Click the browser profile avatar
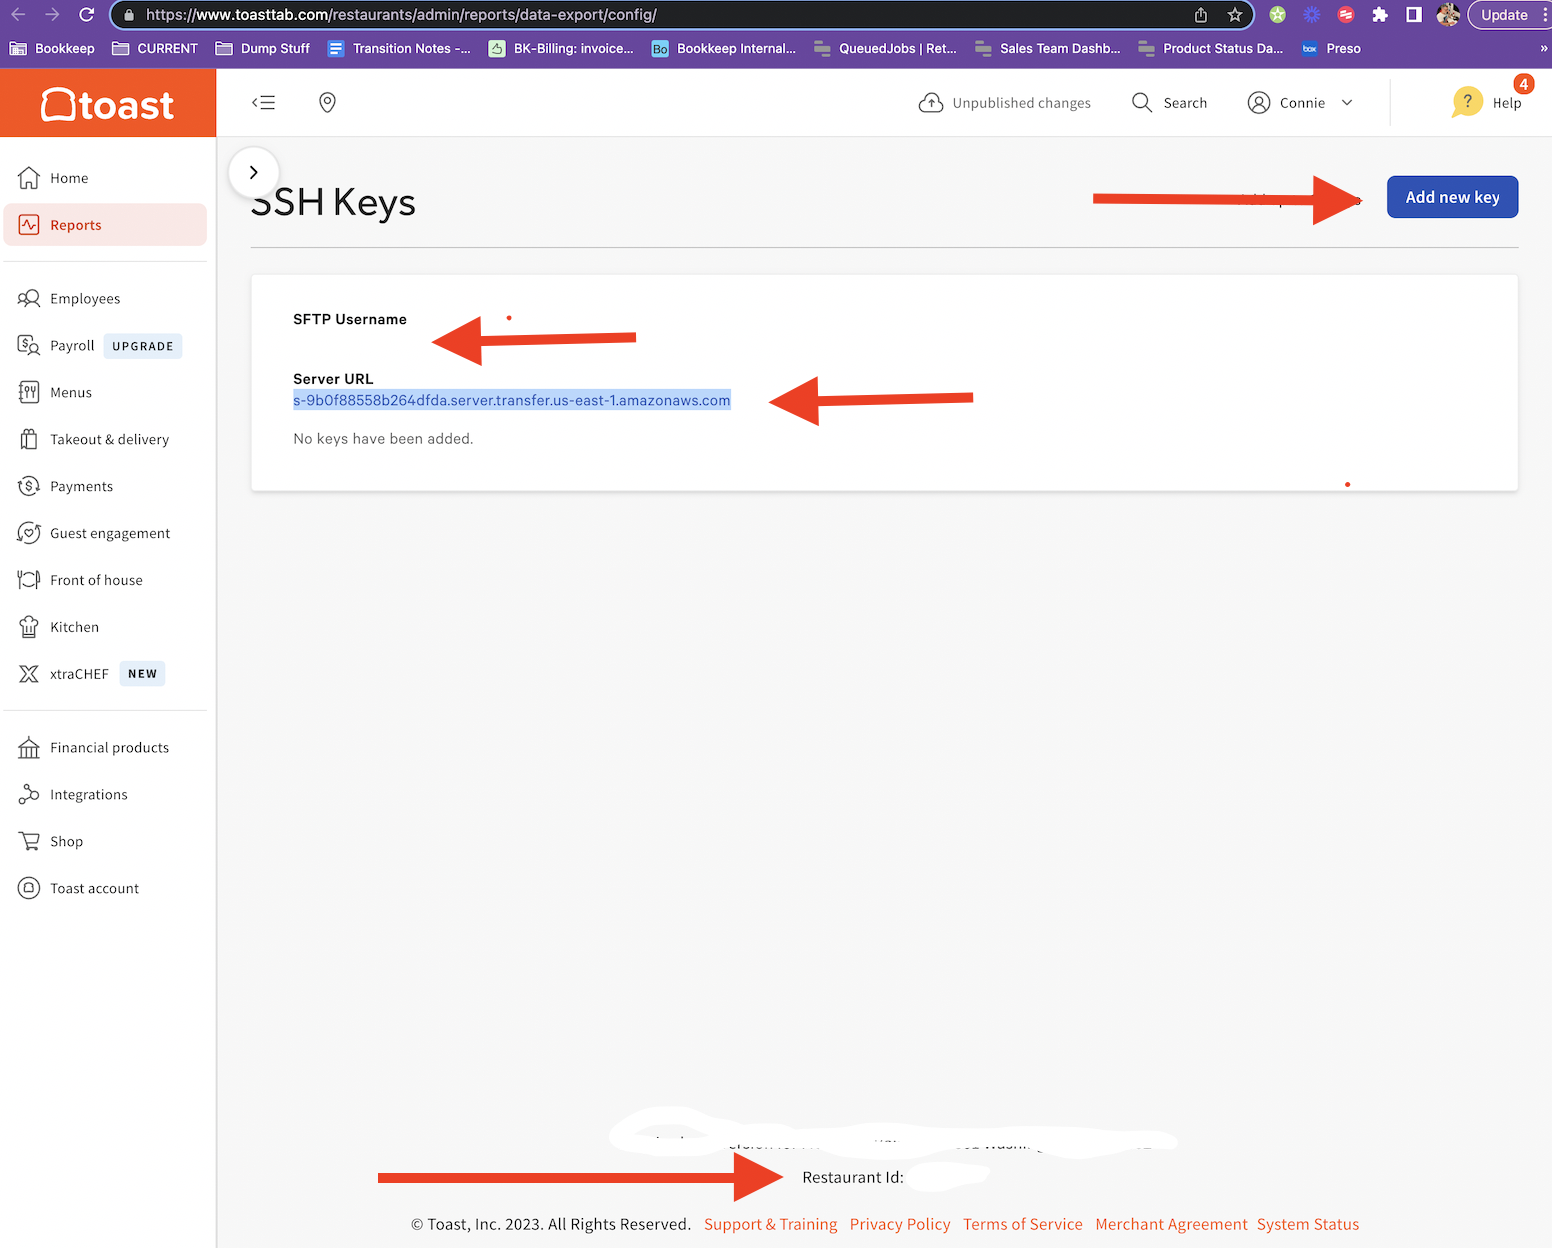The width and height of the screenshot is (1552, 1248). point(1447,15)
